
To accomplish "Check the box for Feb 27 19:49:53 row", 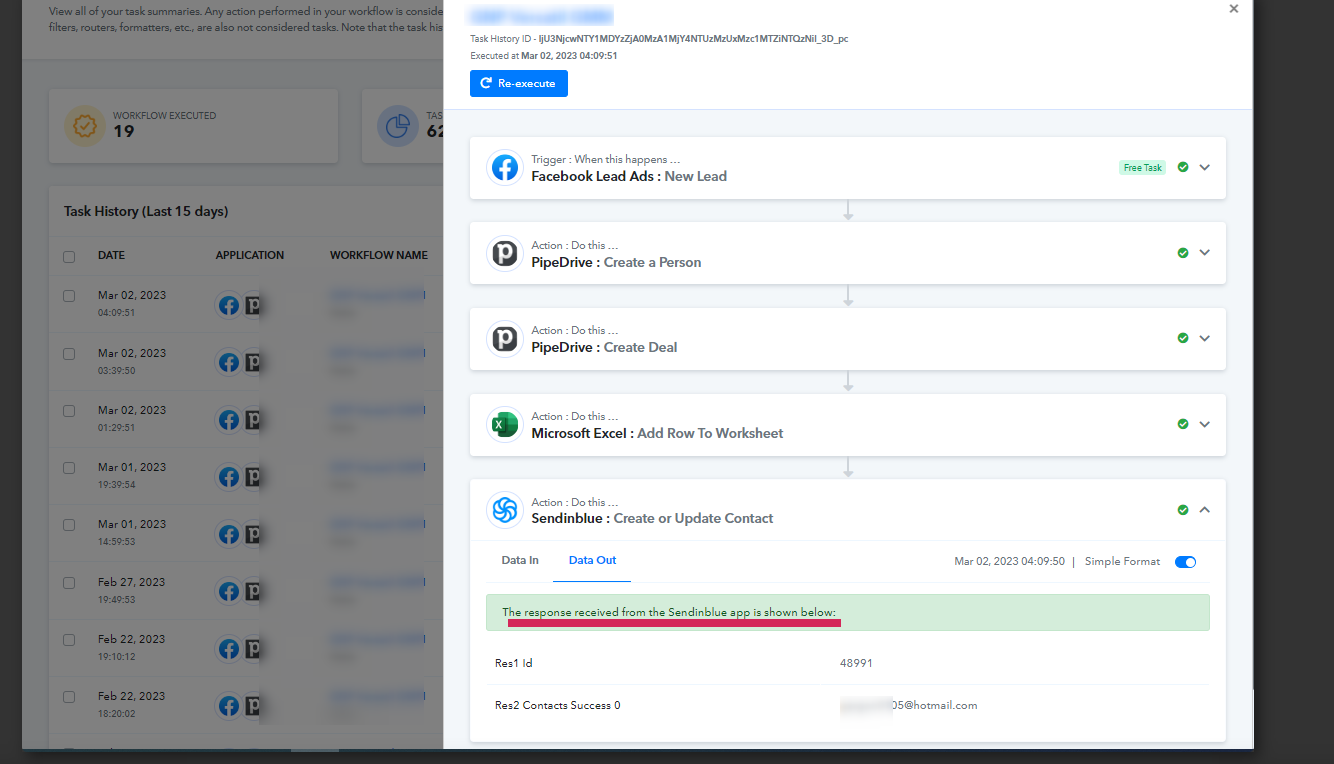I will [x=69, y=583].
